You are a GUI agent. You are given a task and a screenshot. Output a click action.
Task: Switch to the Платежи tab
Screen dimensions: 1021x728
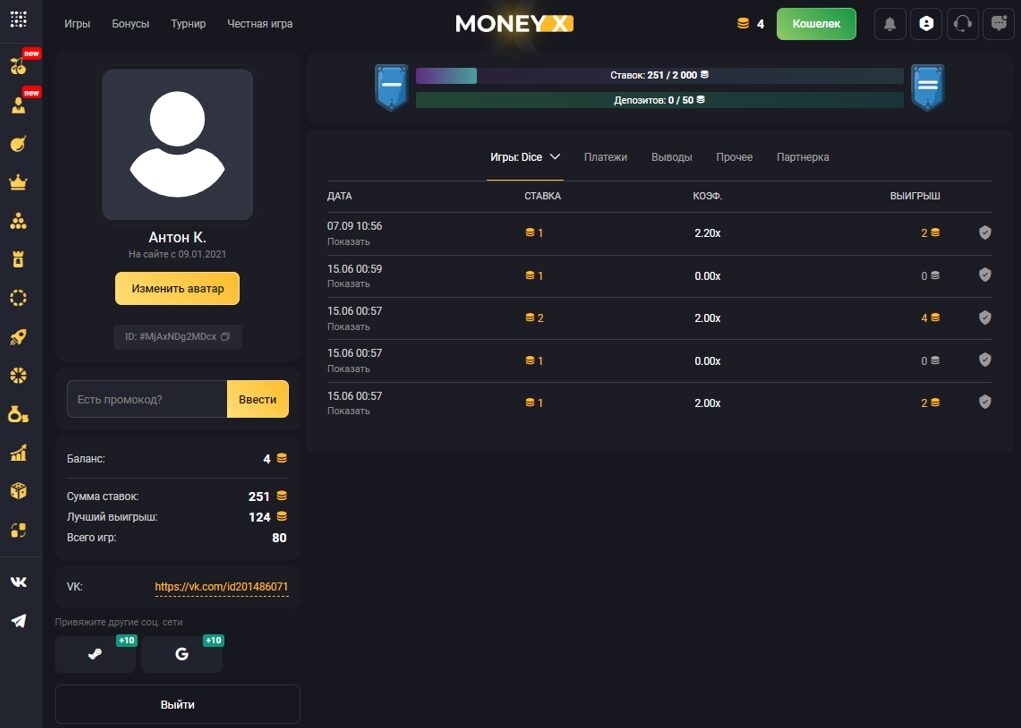point(606,157)
